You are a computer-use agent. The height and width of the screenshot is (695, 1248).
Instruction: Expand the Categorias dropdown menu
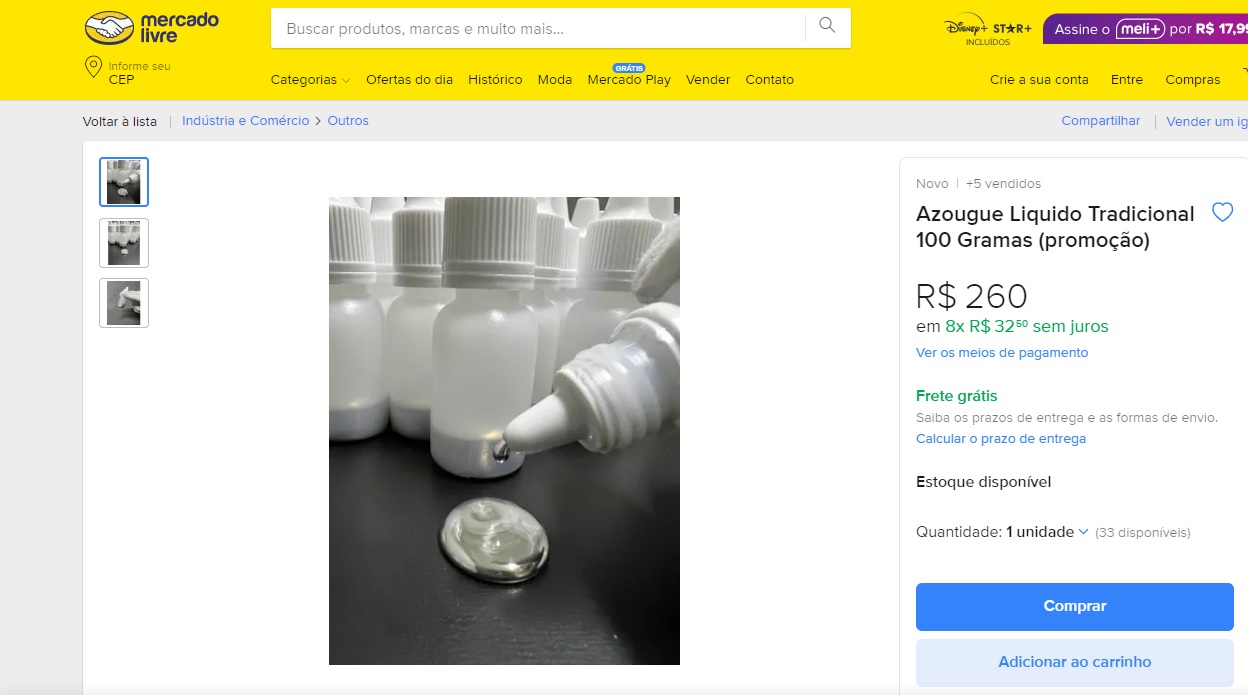click(310, 80)
